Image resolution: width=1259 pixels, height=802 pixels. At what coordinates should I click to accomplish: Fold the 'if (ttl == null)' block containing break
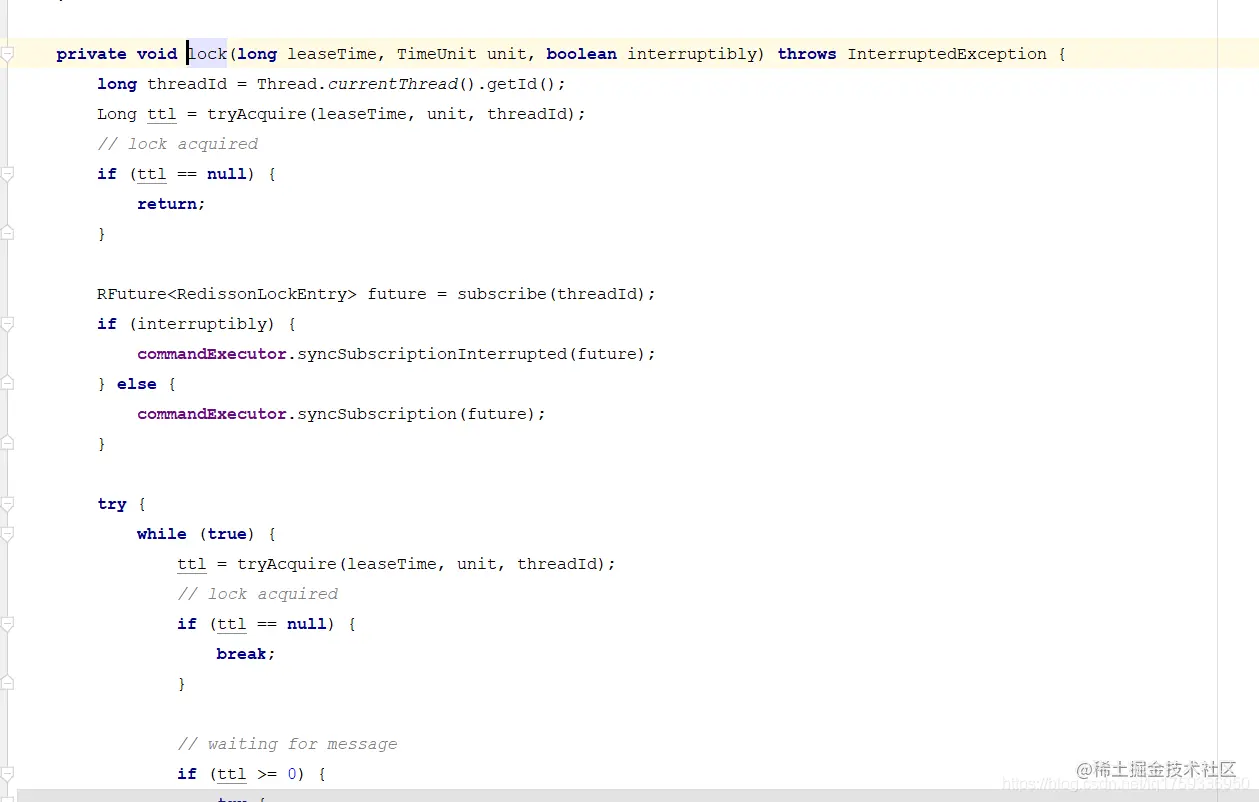pos(6,624)
